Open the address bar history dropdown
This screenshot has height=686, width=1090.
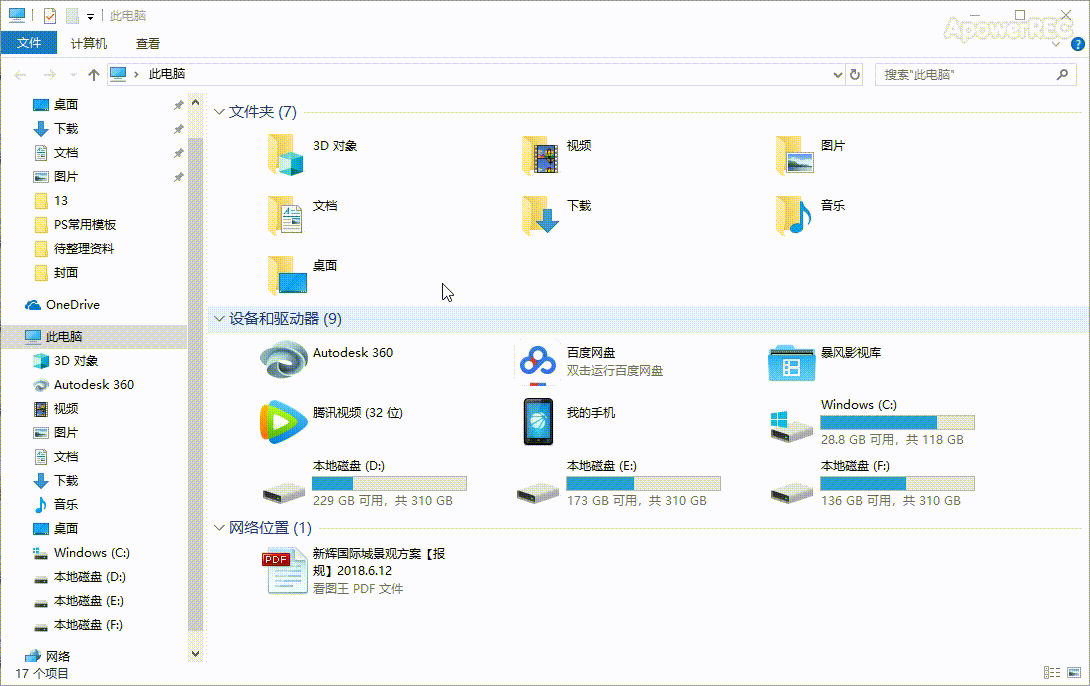[838, 74]
